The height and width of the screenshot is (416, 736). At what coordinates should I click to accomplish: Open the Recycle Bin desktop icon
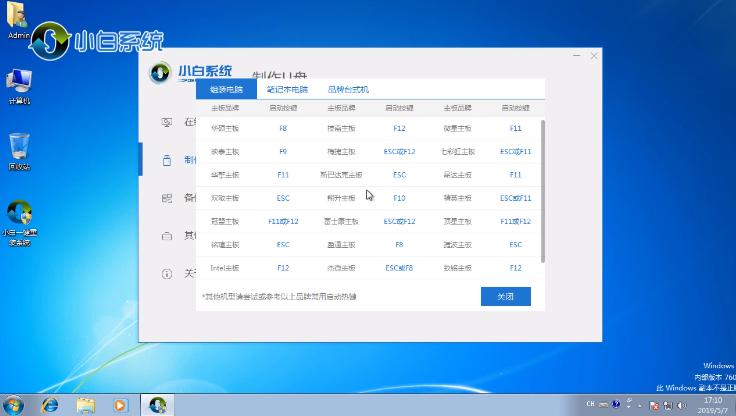coord(19,150)
